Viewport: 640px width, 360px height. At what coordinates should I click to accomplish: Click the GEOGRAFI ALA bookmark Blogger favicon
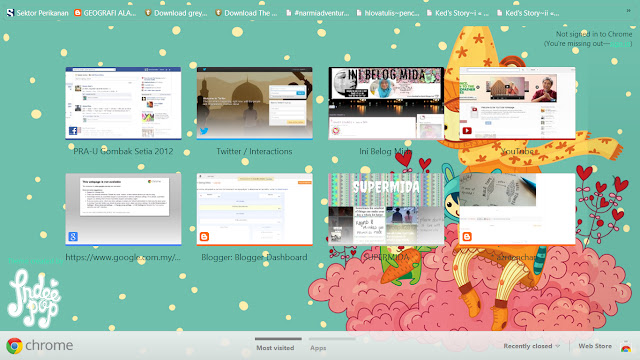78,13
